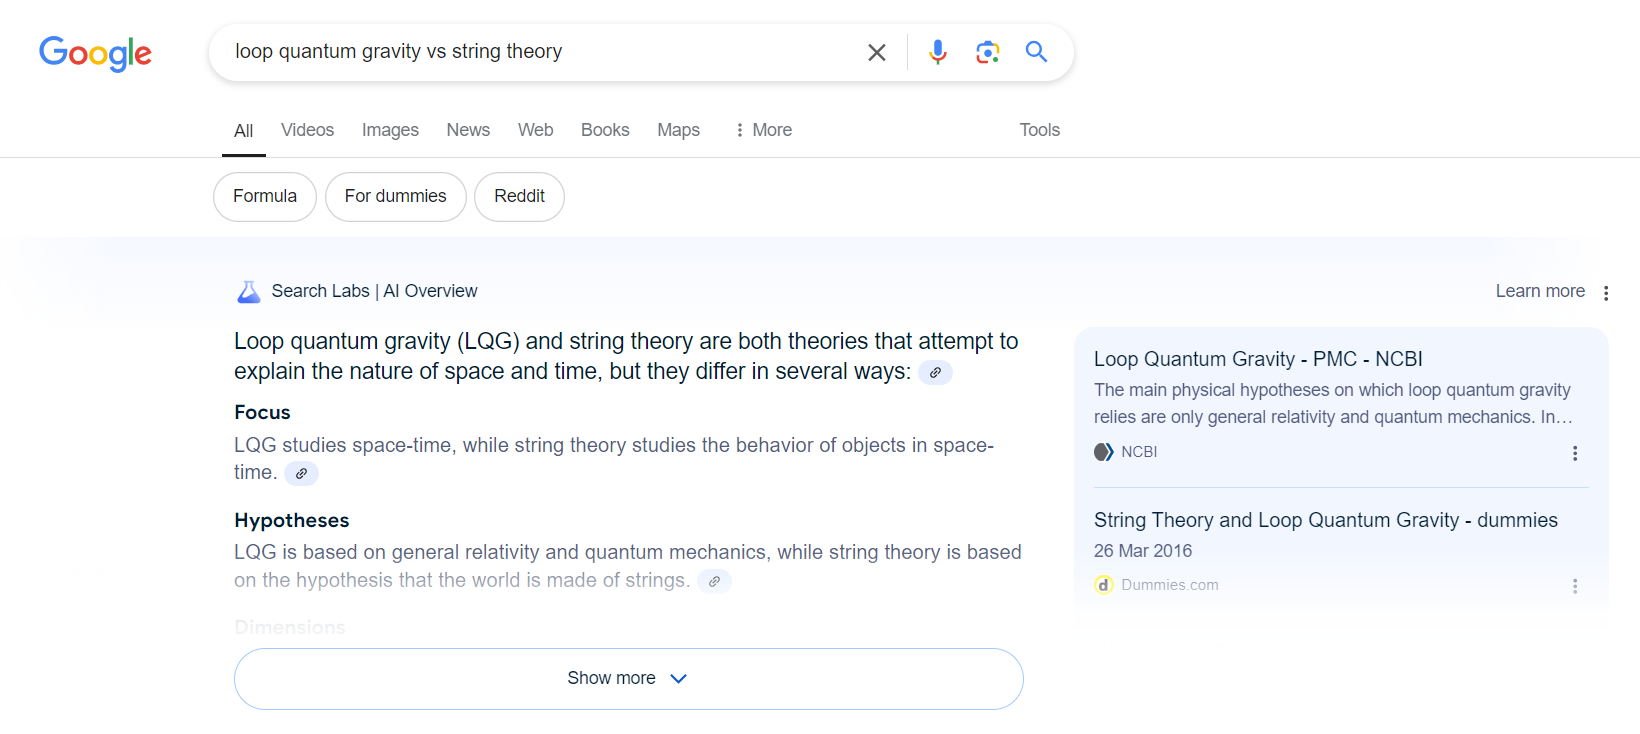The height and width of the screenshot is (734, 1640).
Task: Open source link icon in Focus section
Action: click(301, 473)
